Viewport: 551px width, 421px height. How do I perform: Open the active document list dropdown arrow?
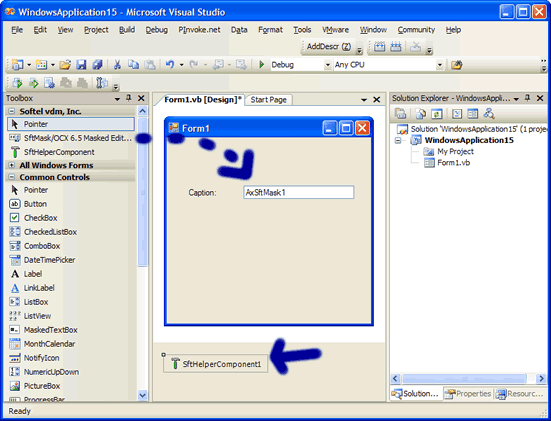pos(364,100)
